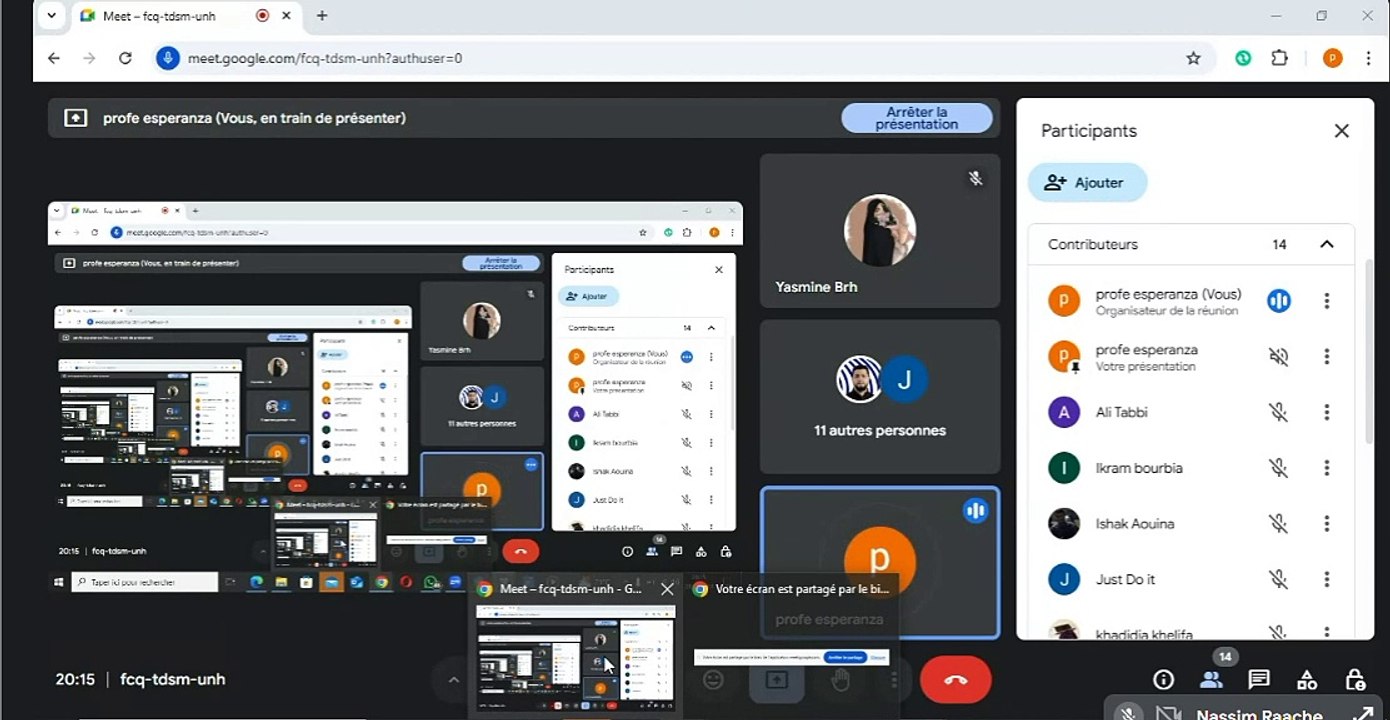Open the Chrome profile avatar
Image resolution: width=1390 pixels, height=720 pixels.
click(1332, 58)
